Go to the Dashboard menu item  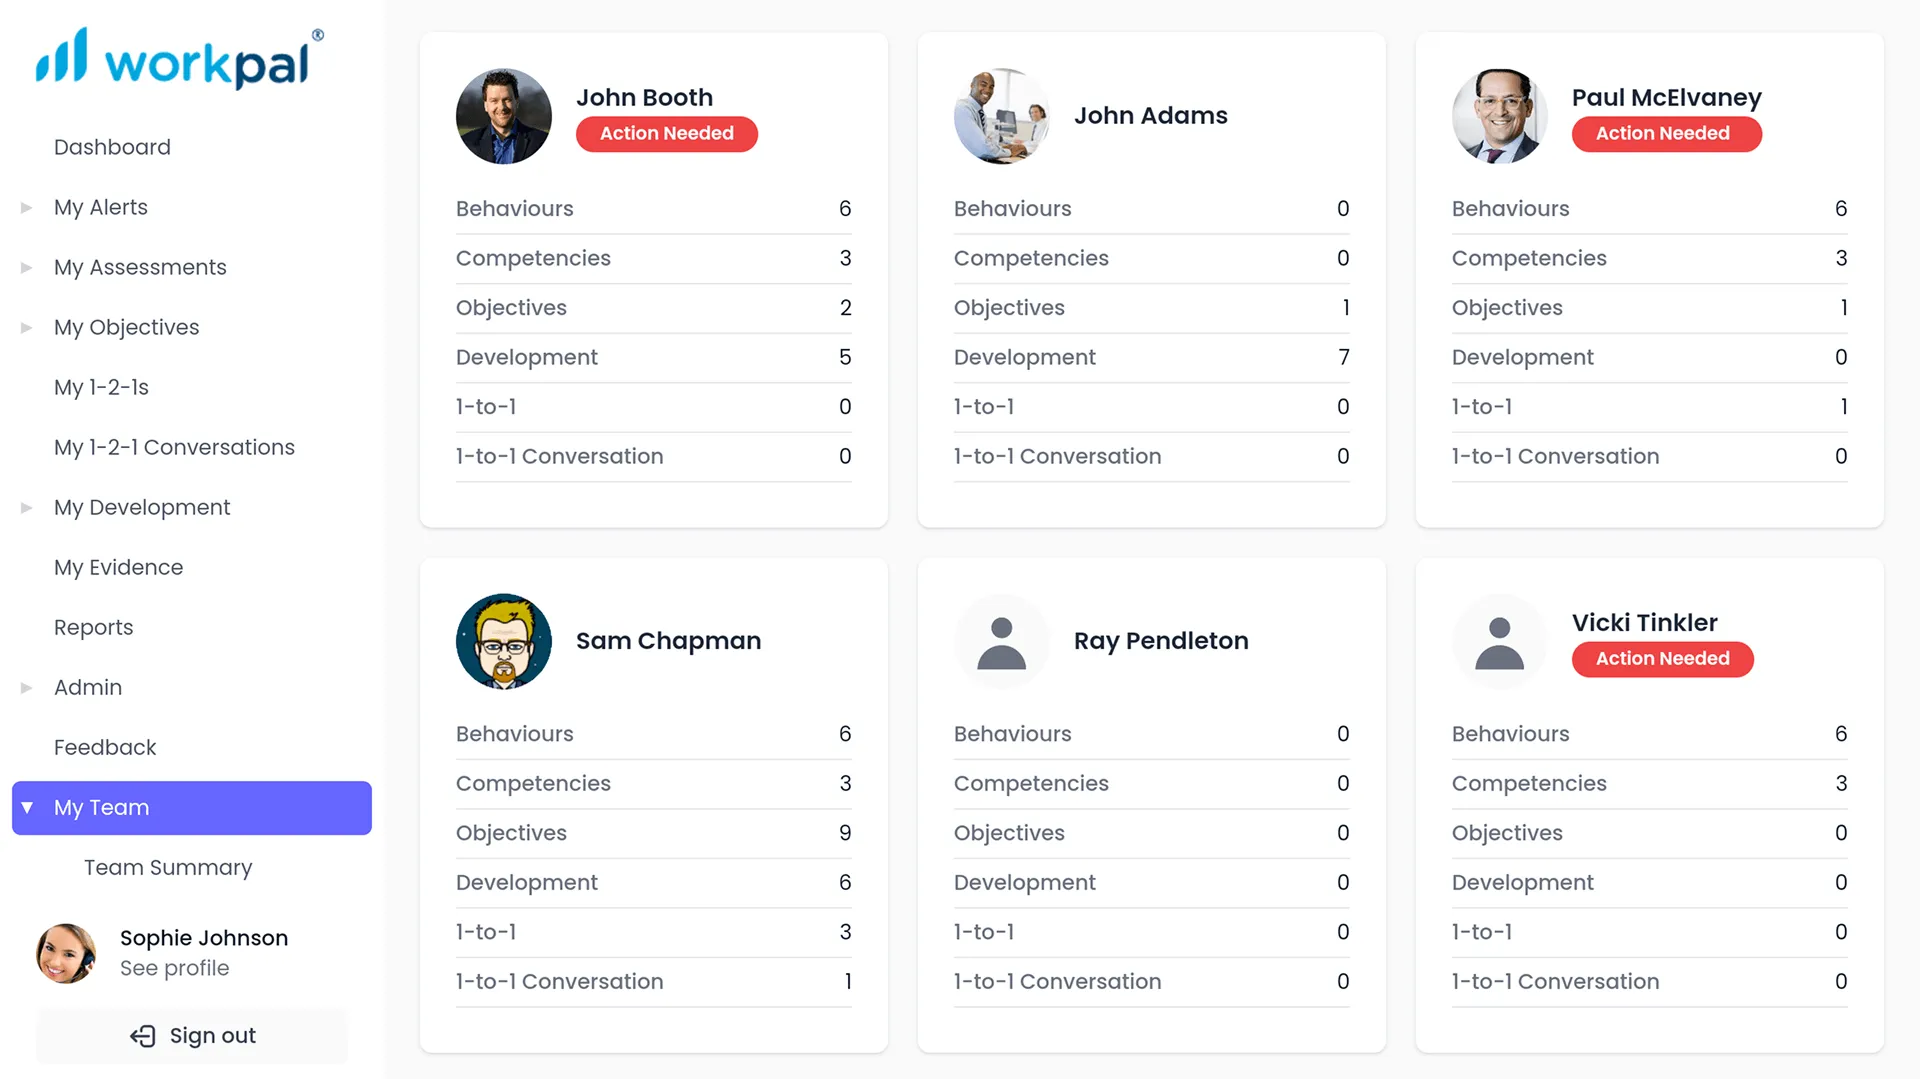tap(112, 147)
